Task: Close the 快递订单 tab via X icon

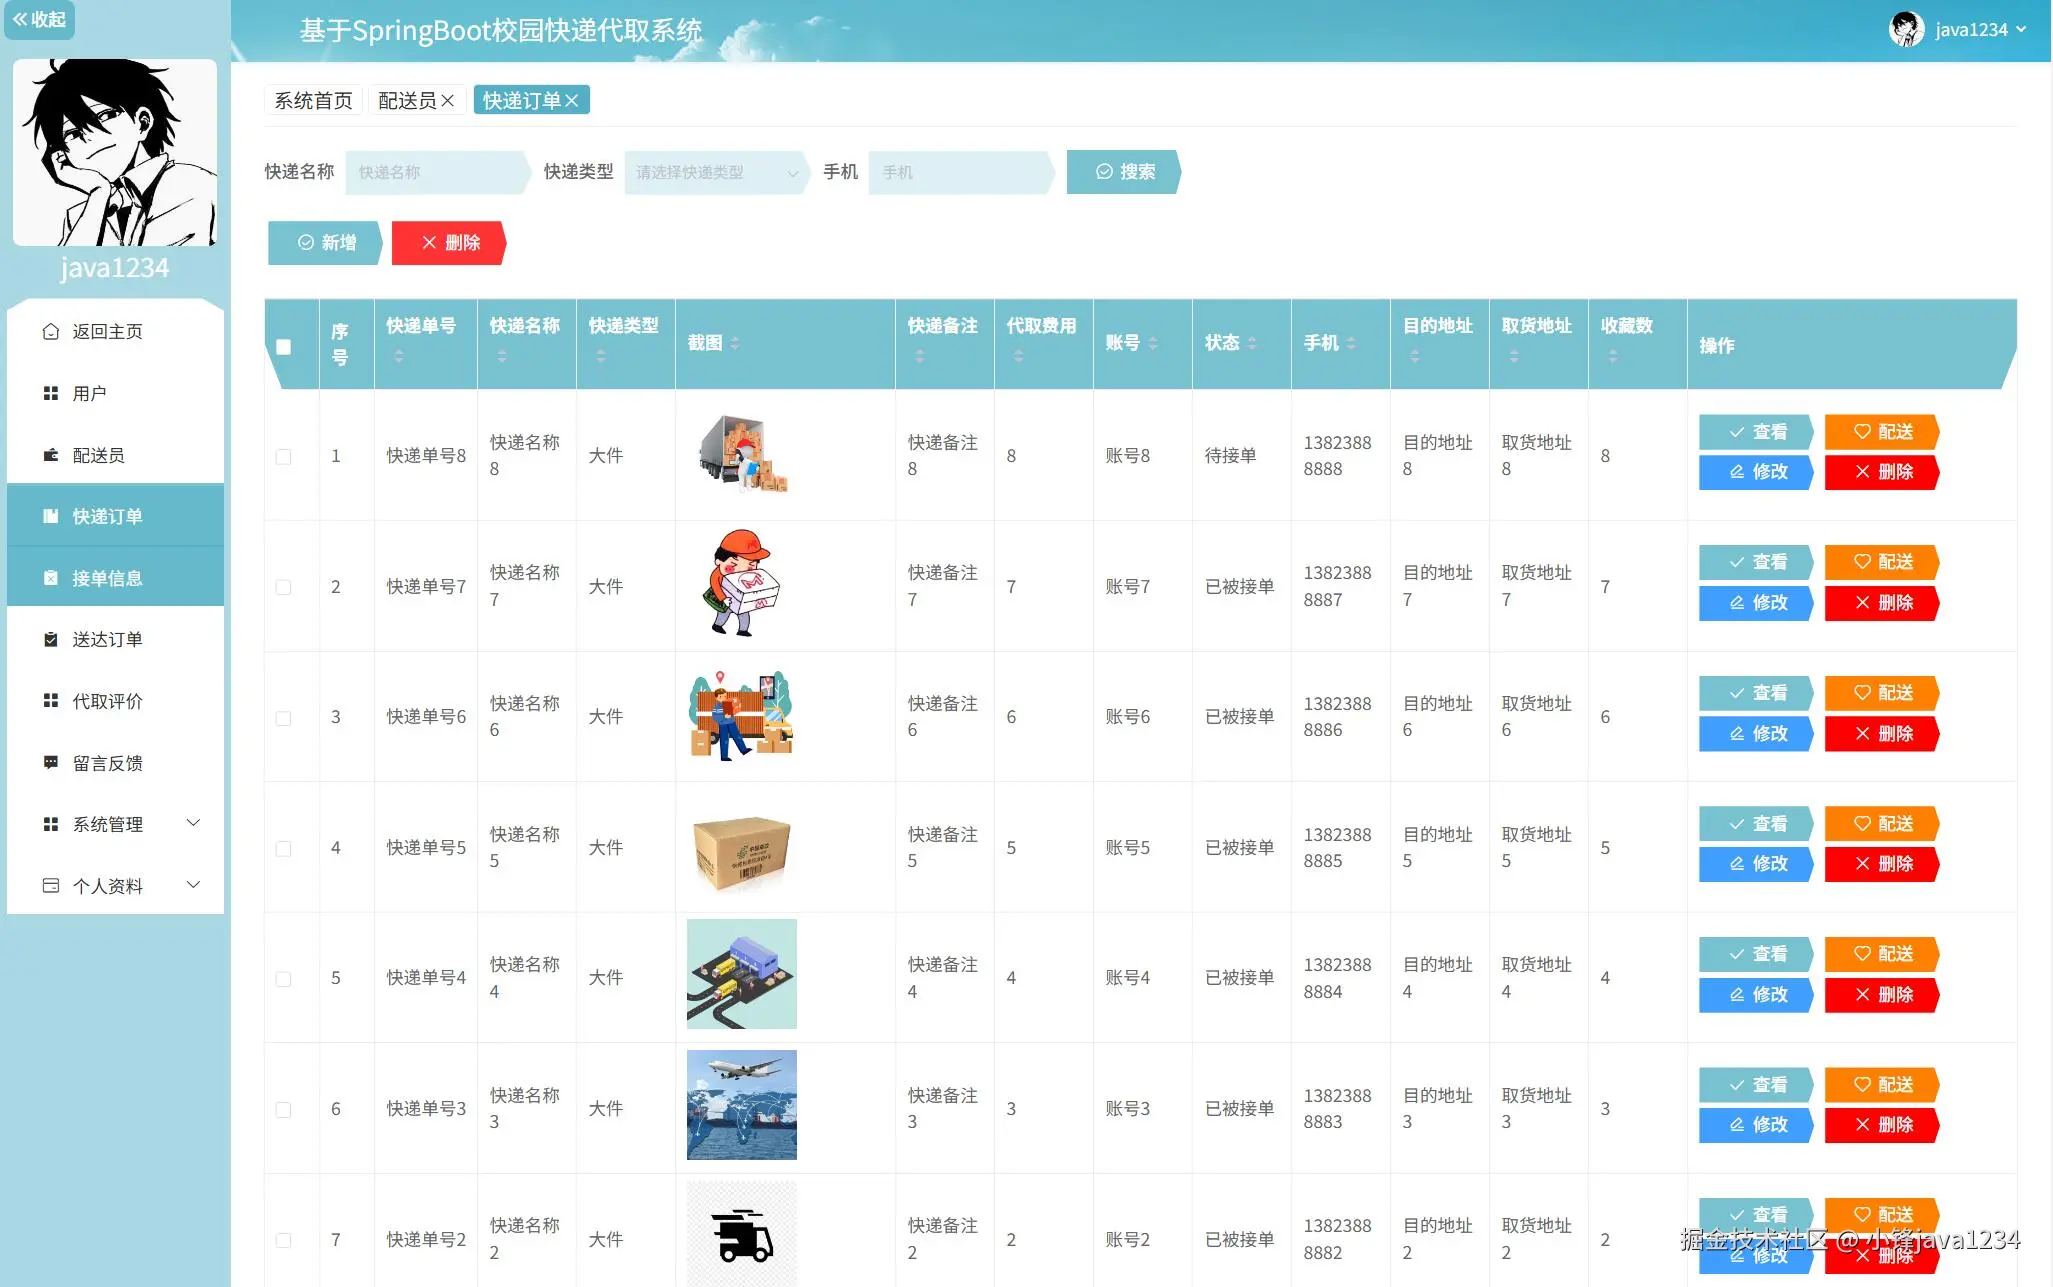Action: [x=572, y=100]
